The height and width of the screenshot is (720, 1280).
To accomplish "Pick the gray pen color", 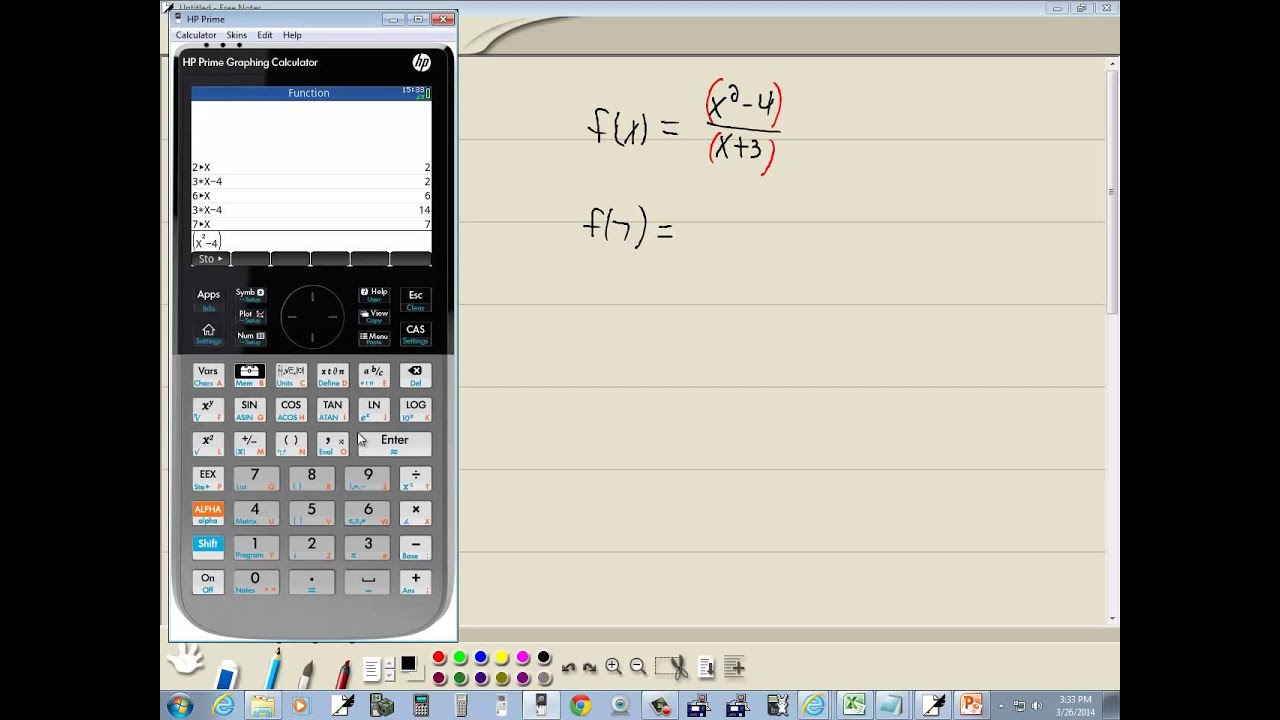I will click(x=544, y=678).
